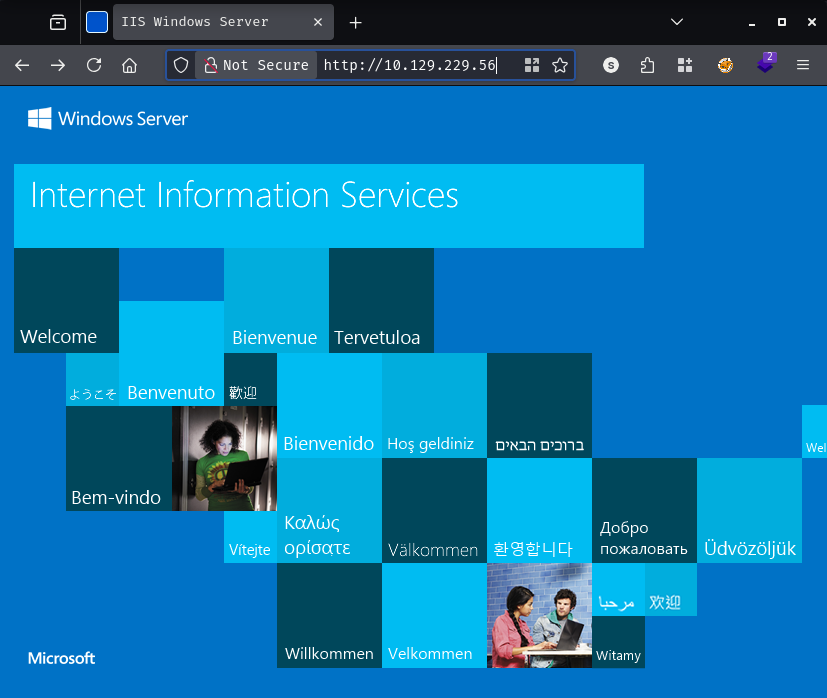Viewport: 827px width, 698px height.
Task: Click the browser back arrow
Action: [x=22, y=65]
